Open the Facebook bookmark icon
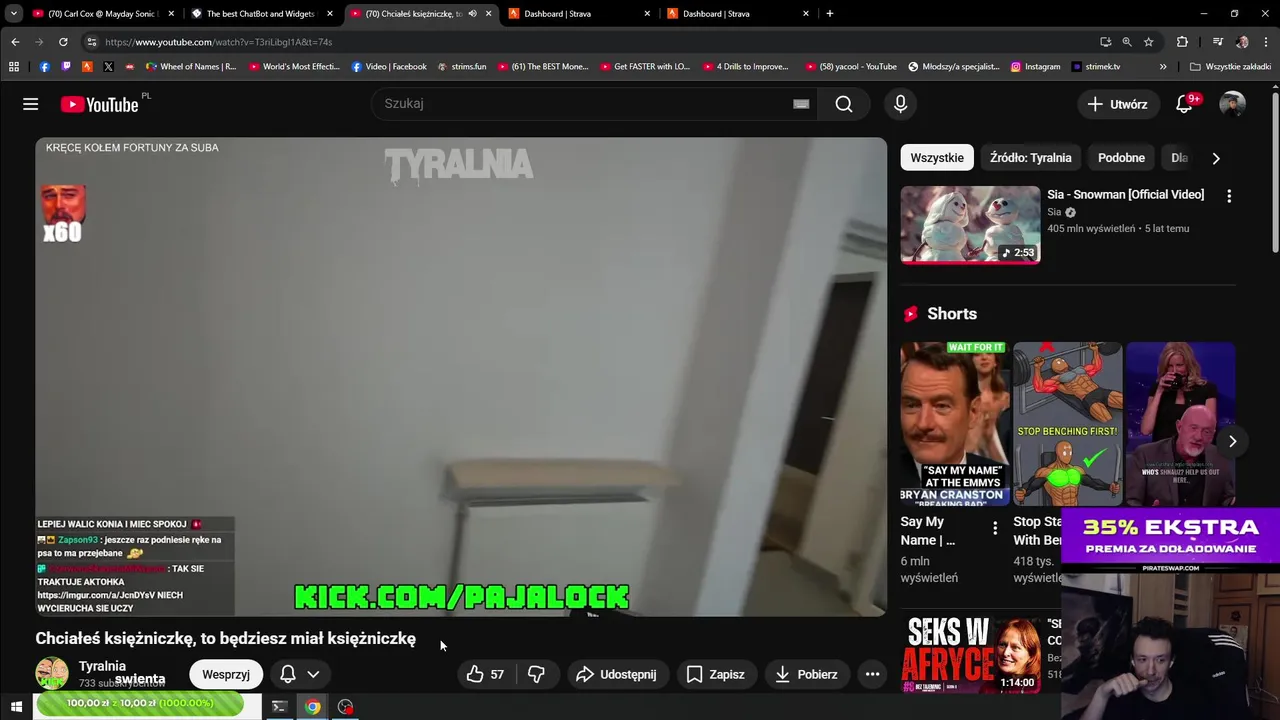 click(44, 67)
